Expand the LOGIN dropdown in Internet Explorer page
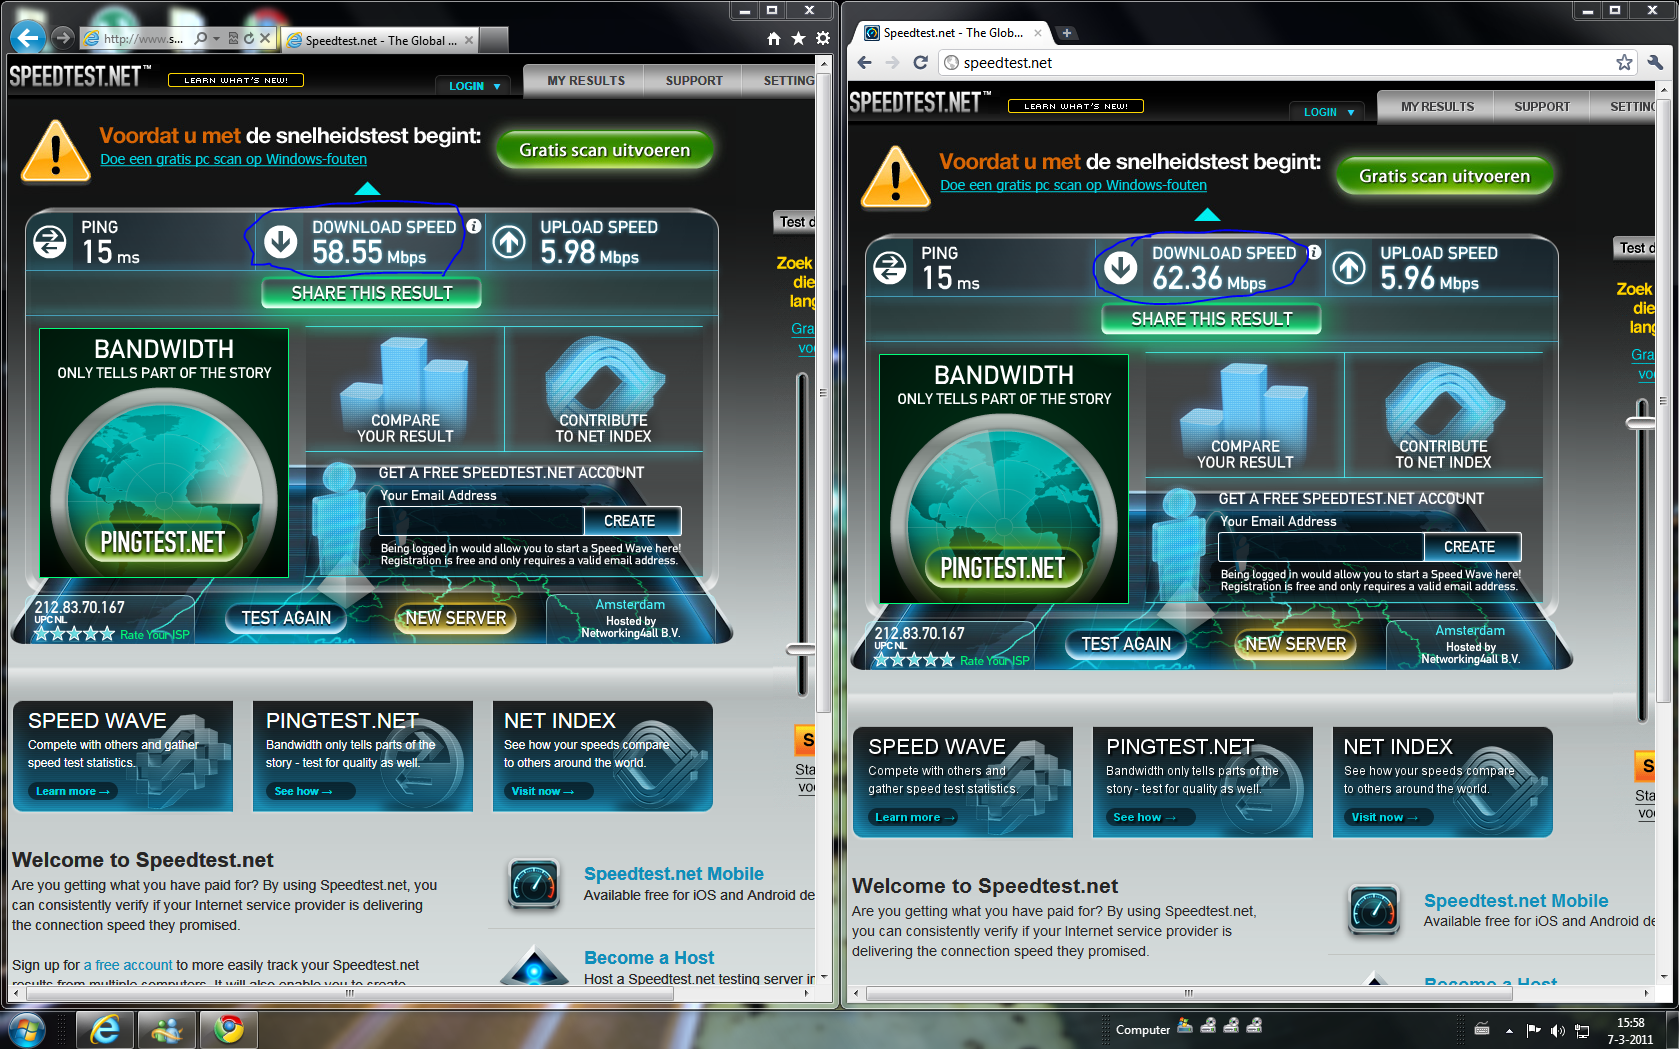This screenshot has height=1049, width=1679. point(474,86)
